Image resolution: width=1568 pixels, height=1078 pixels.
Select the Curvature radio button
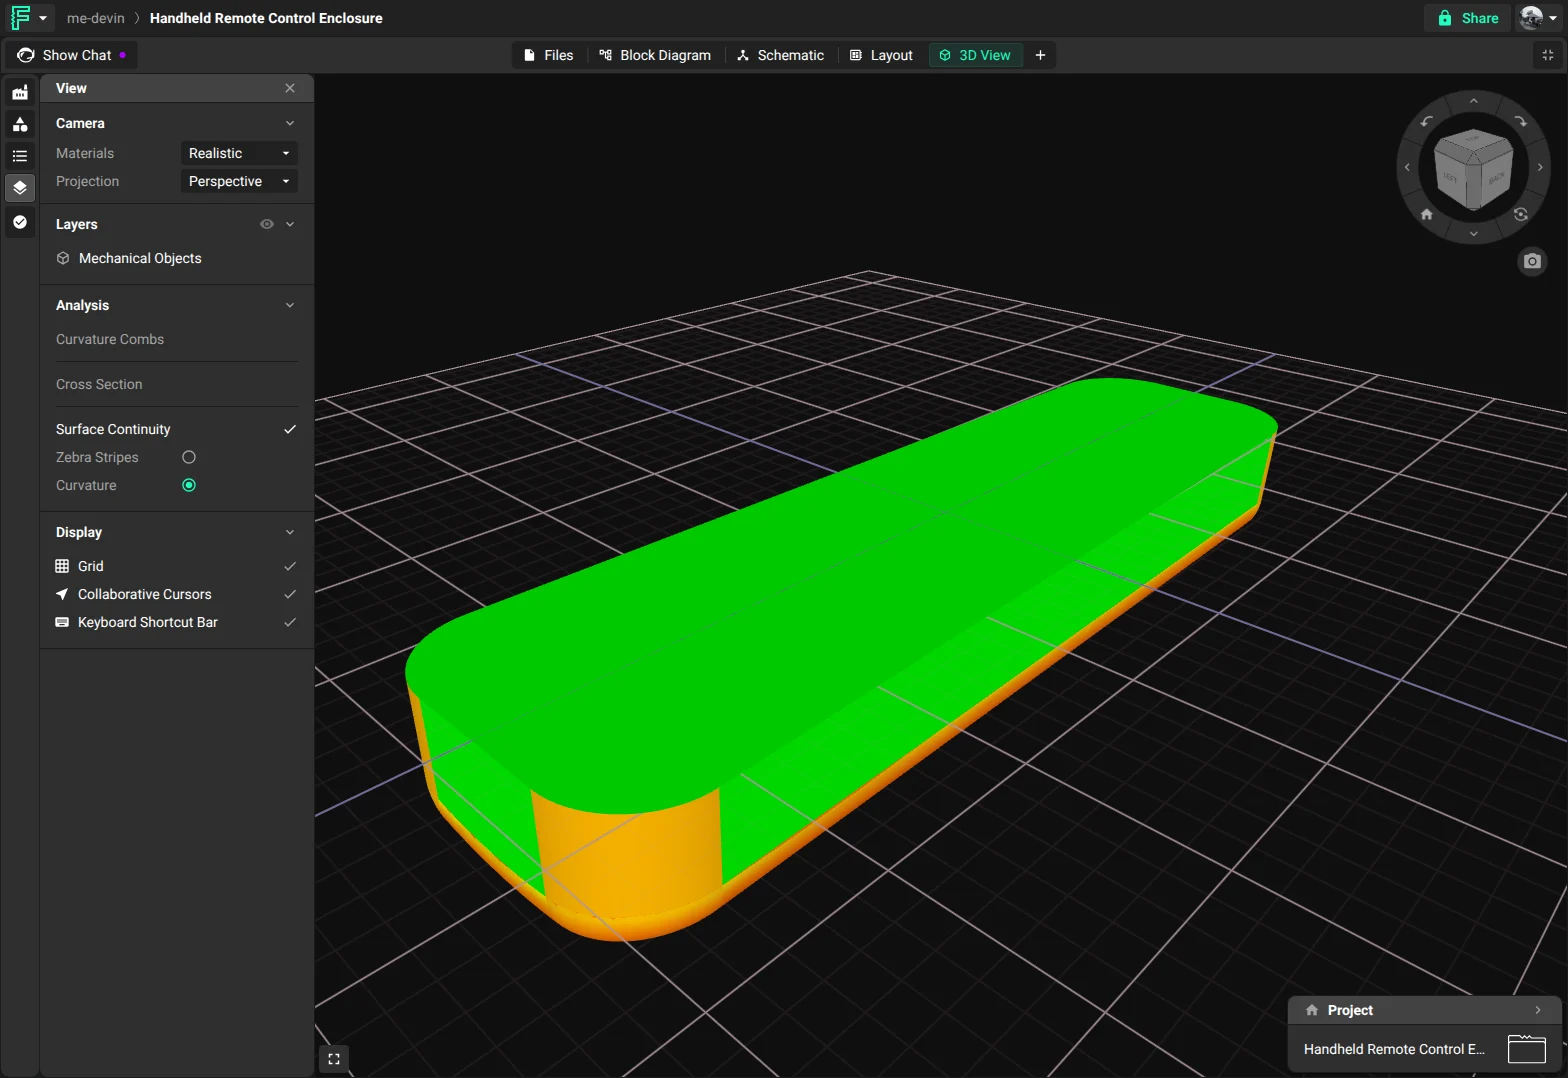[189, 485]
